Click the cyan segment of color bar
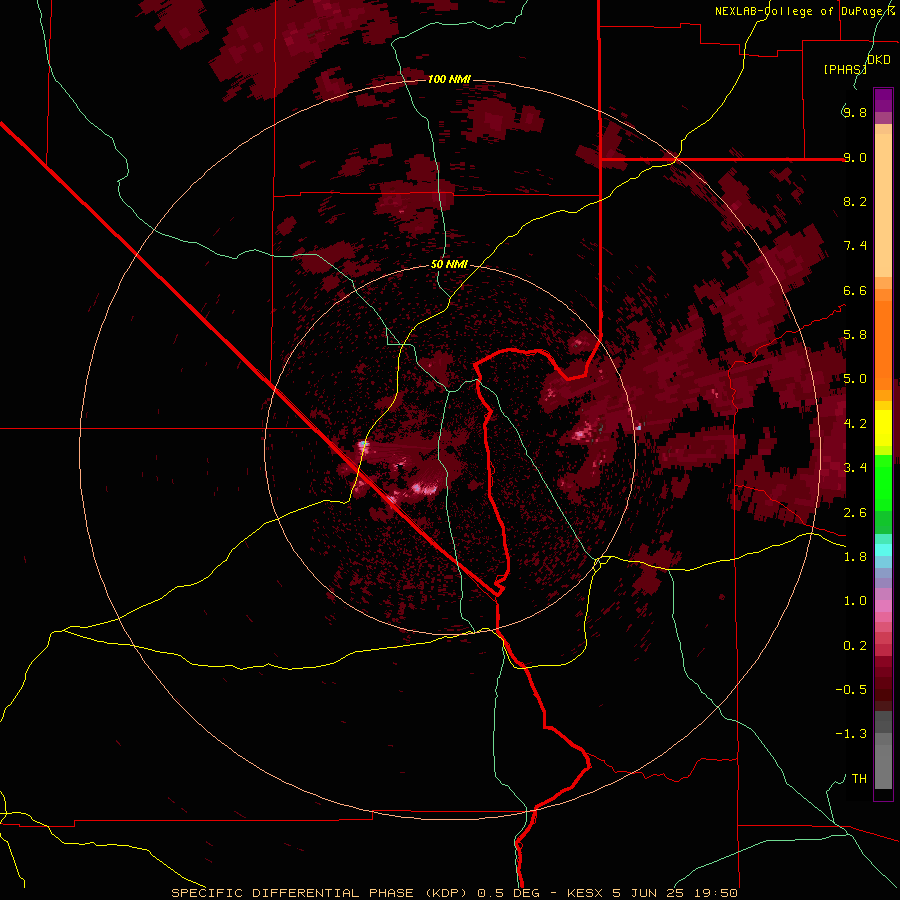Viewport: 900px width, 900px height. (883, 550)
